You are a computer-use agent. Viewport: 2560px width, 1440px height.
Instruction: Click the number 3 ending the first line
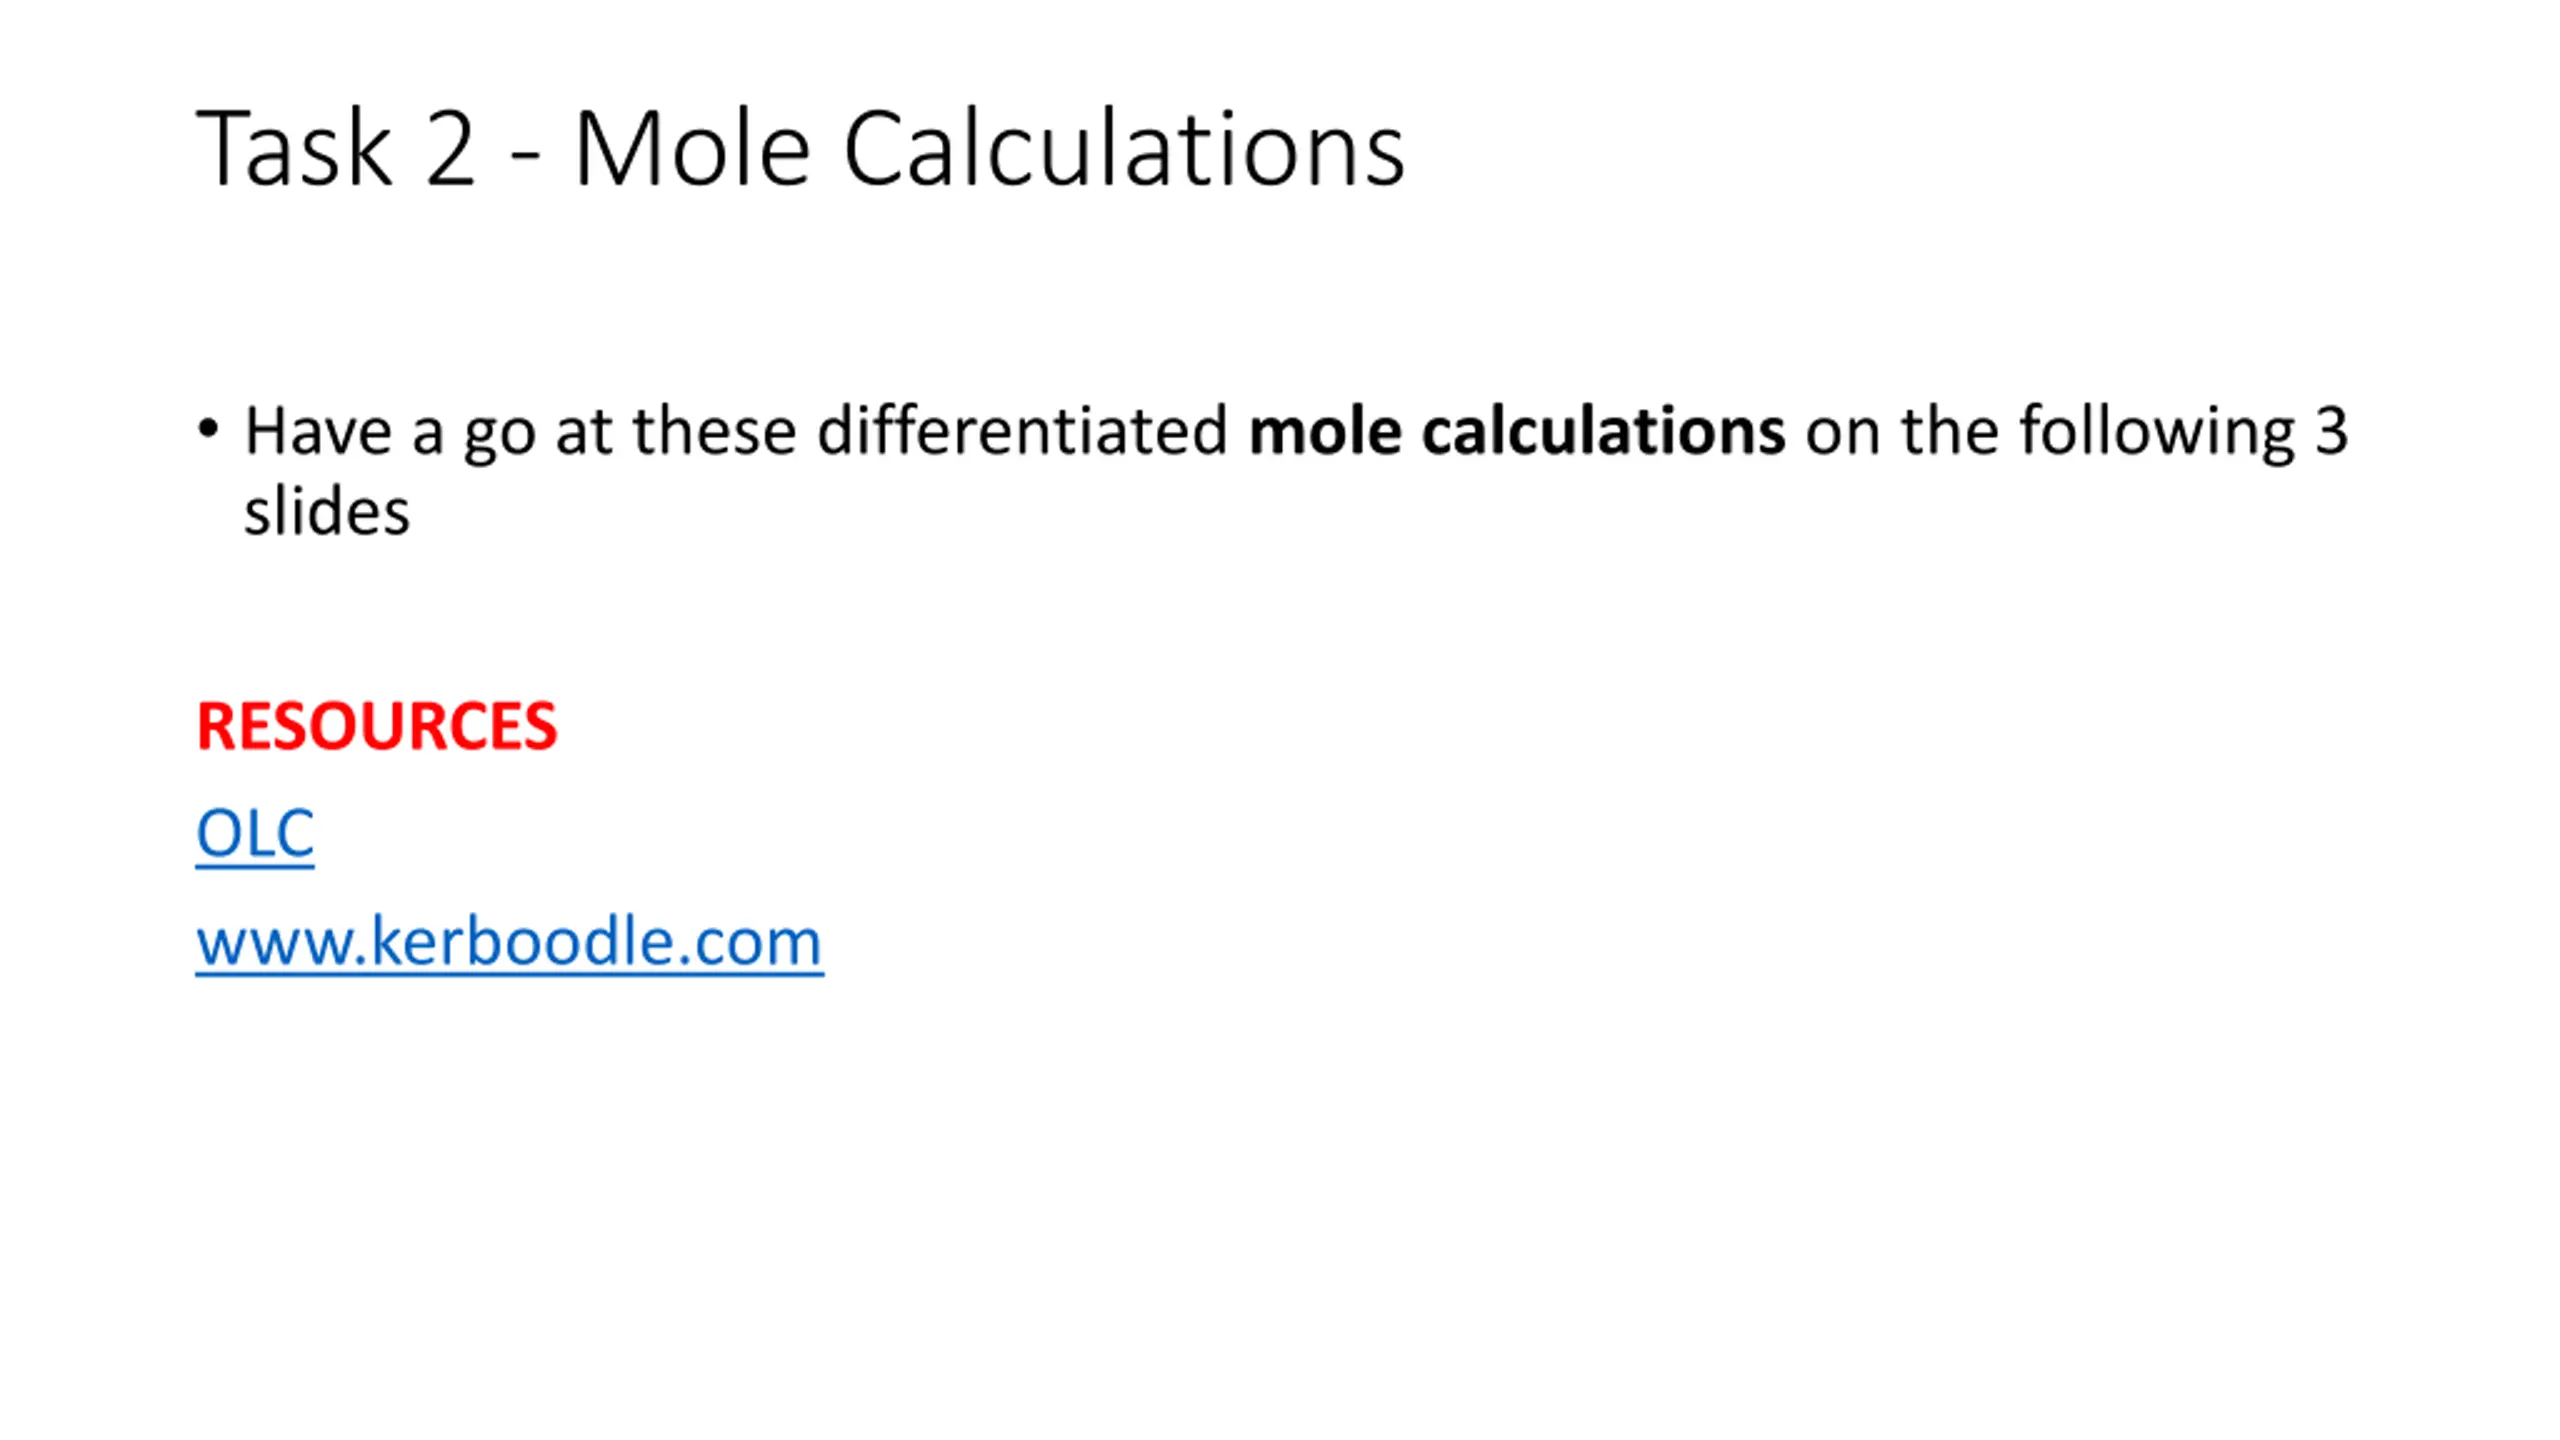[x=2332, y=432]
